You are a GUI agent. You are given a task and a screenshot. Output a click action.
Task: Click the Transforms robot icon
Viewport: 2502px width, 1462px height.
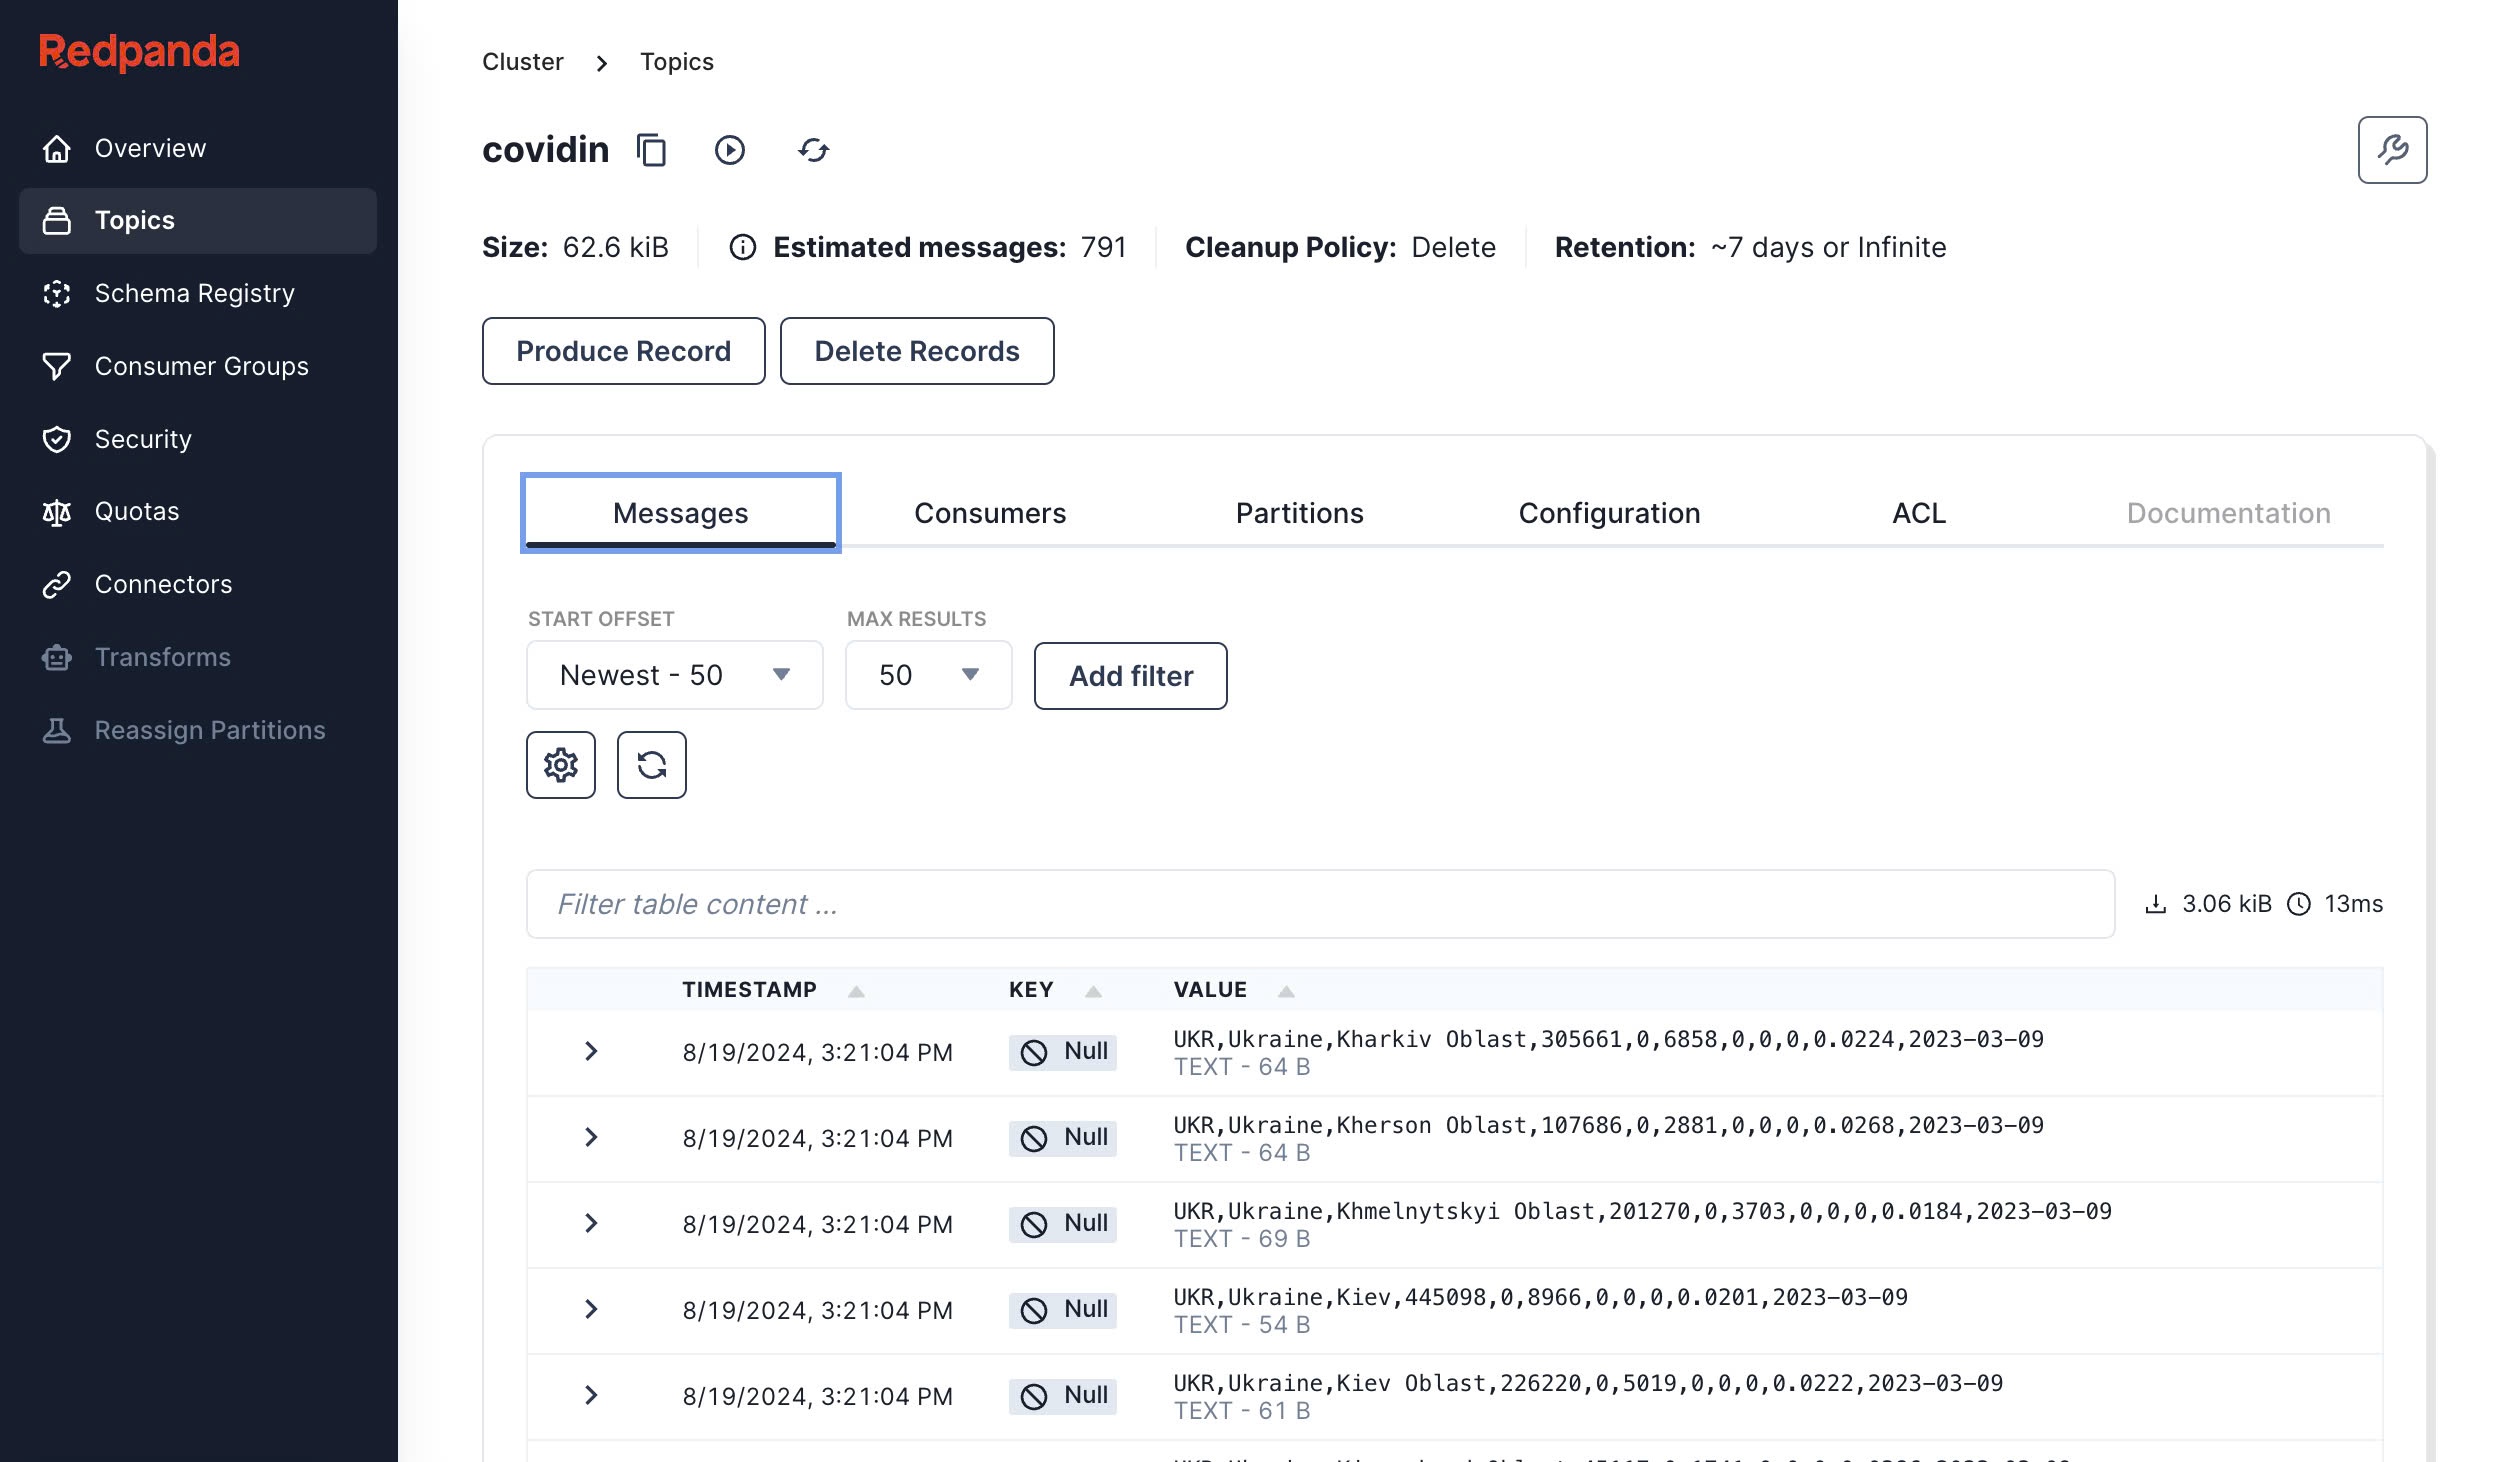[57, 657]
